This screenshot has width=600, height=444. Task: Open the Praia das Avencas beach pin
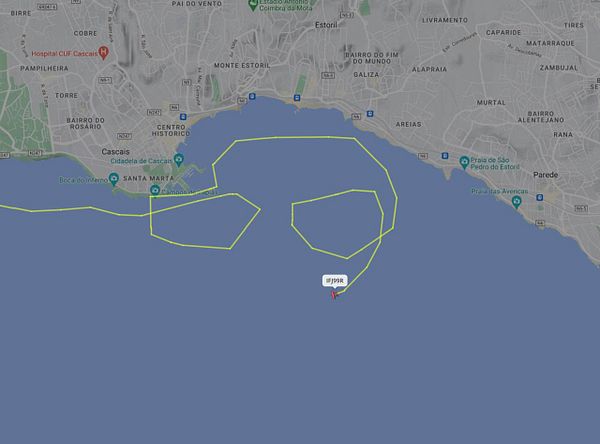pyautogui.click(x=517, y=202)
